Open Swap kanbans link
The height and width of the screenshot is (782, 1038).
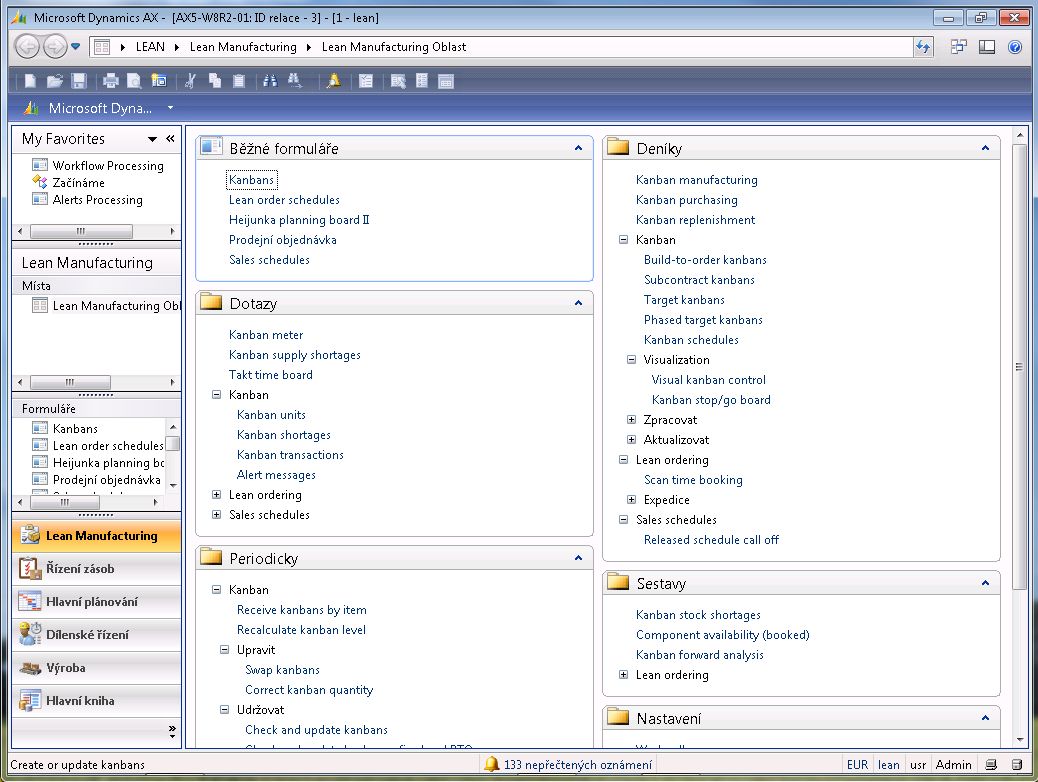(x=282, y=669)
